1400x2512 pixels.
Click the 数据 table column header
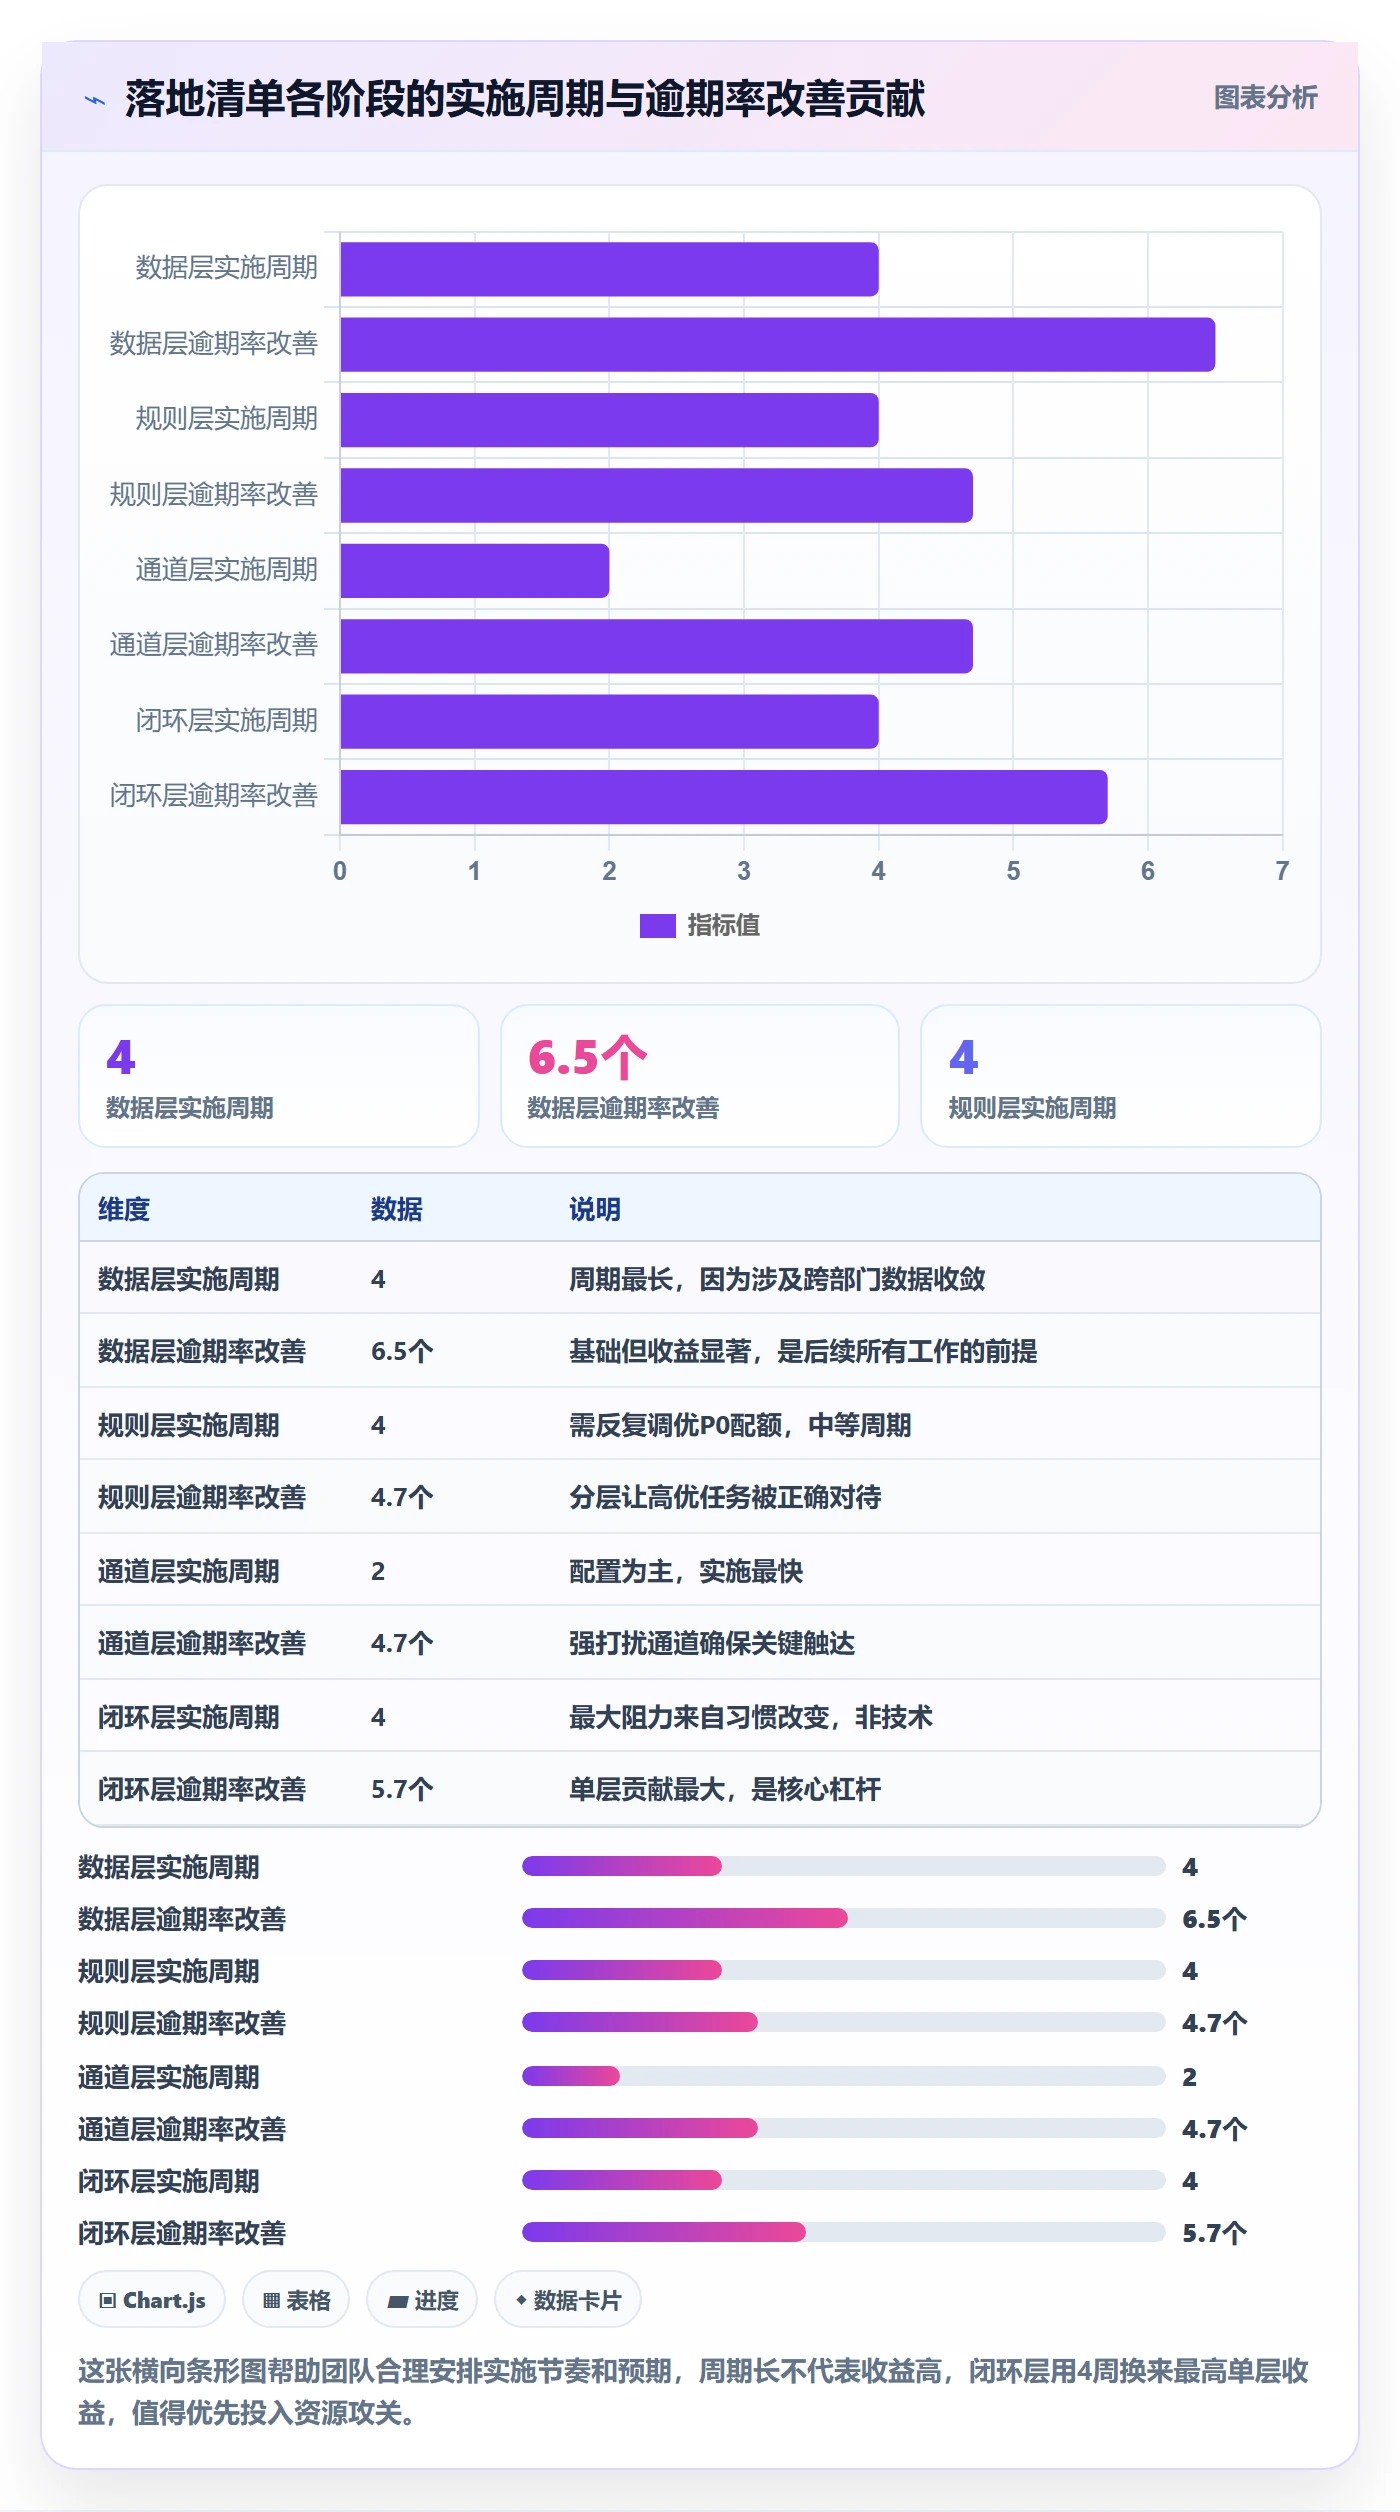tap(397, 1209)
